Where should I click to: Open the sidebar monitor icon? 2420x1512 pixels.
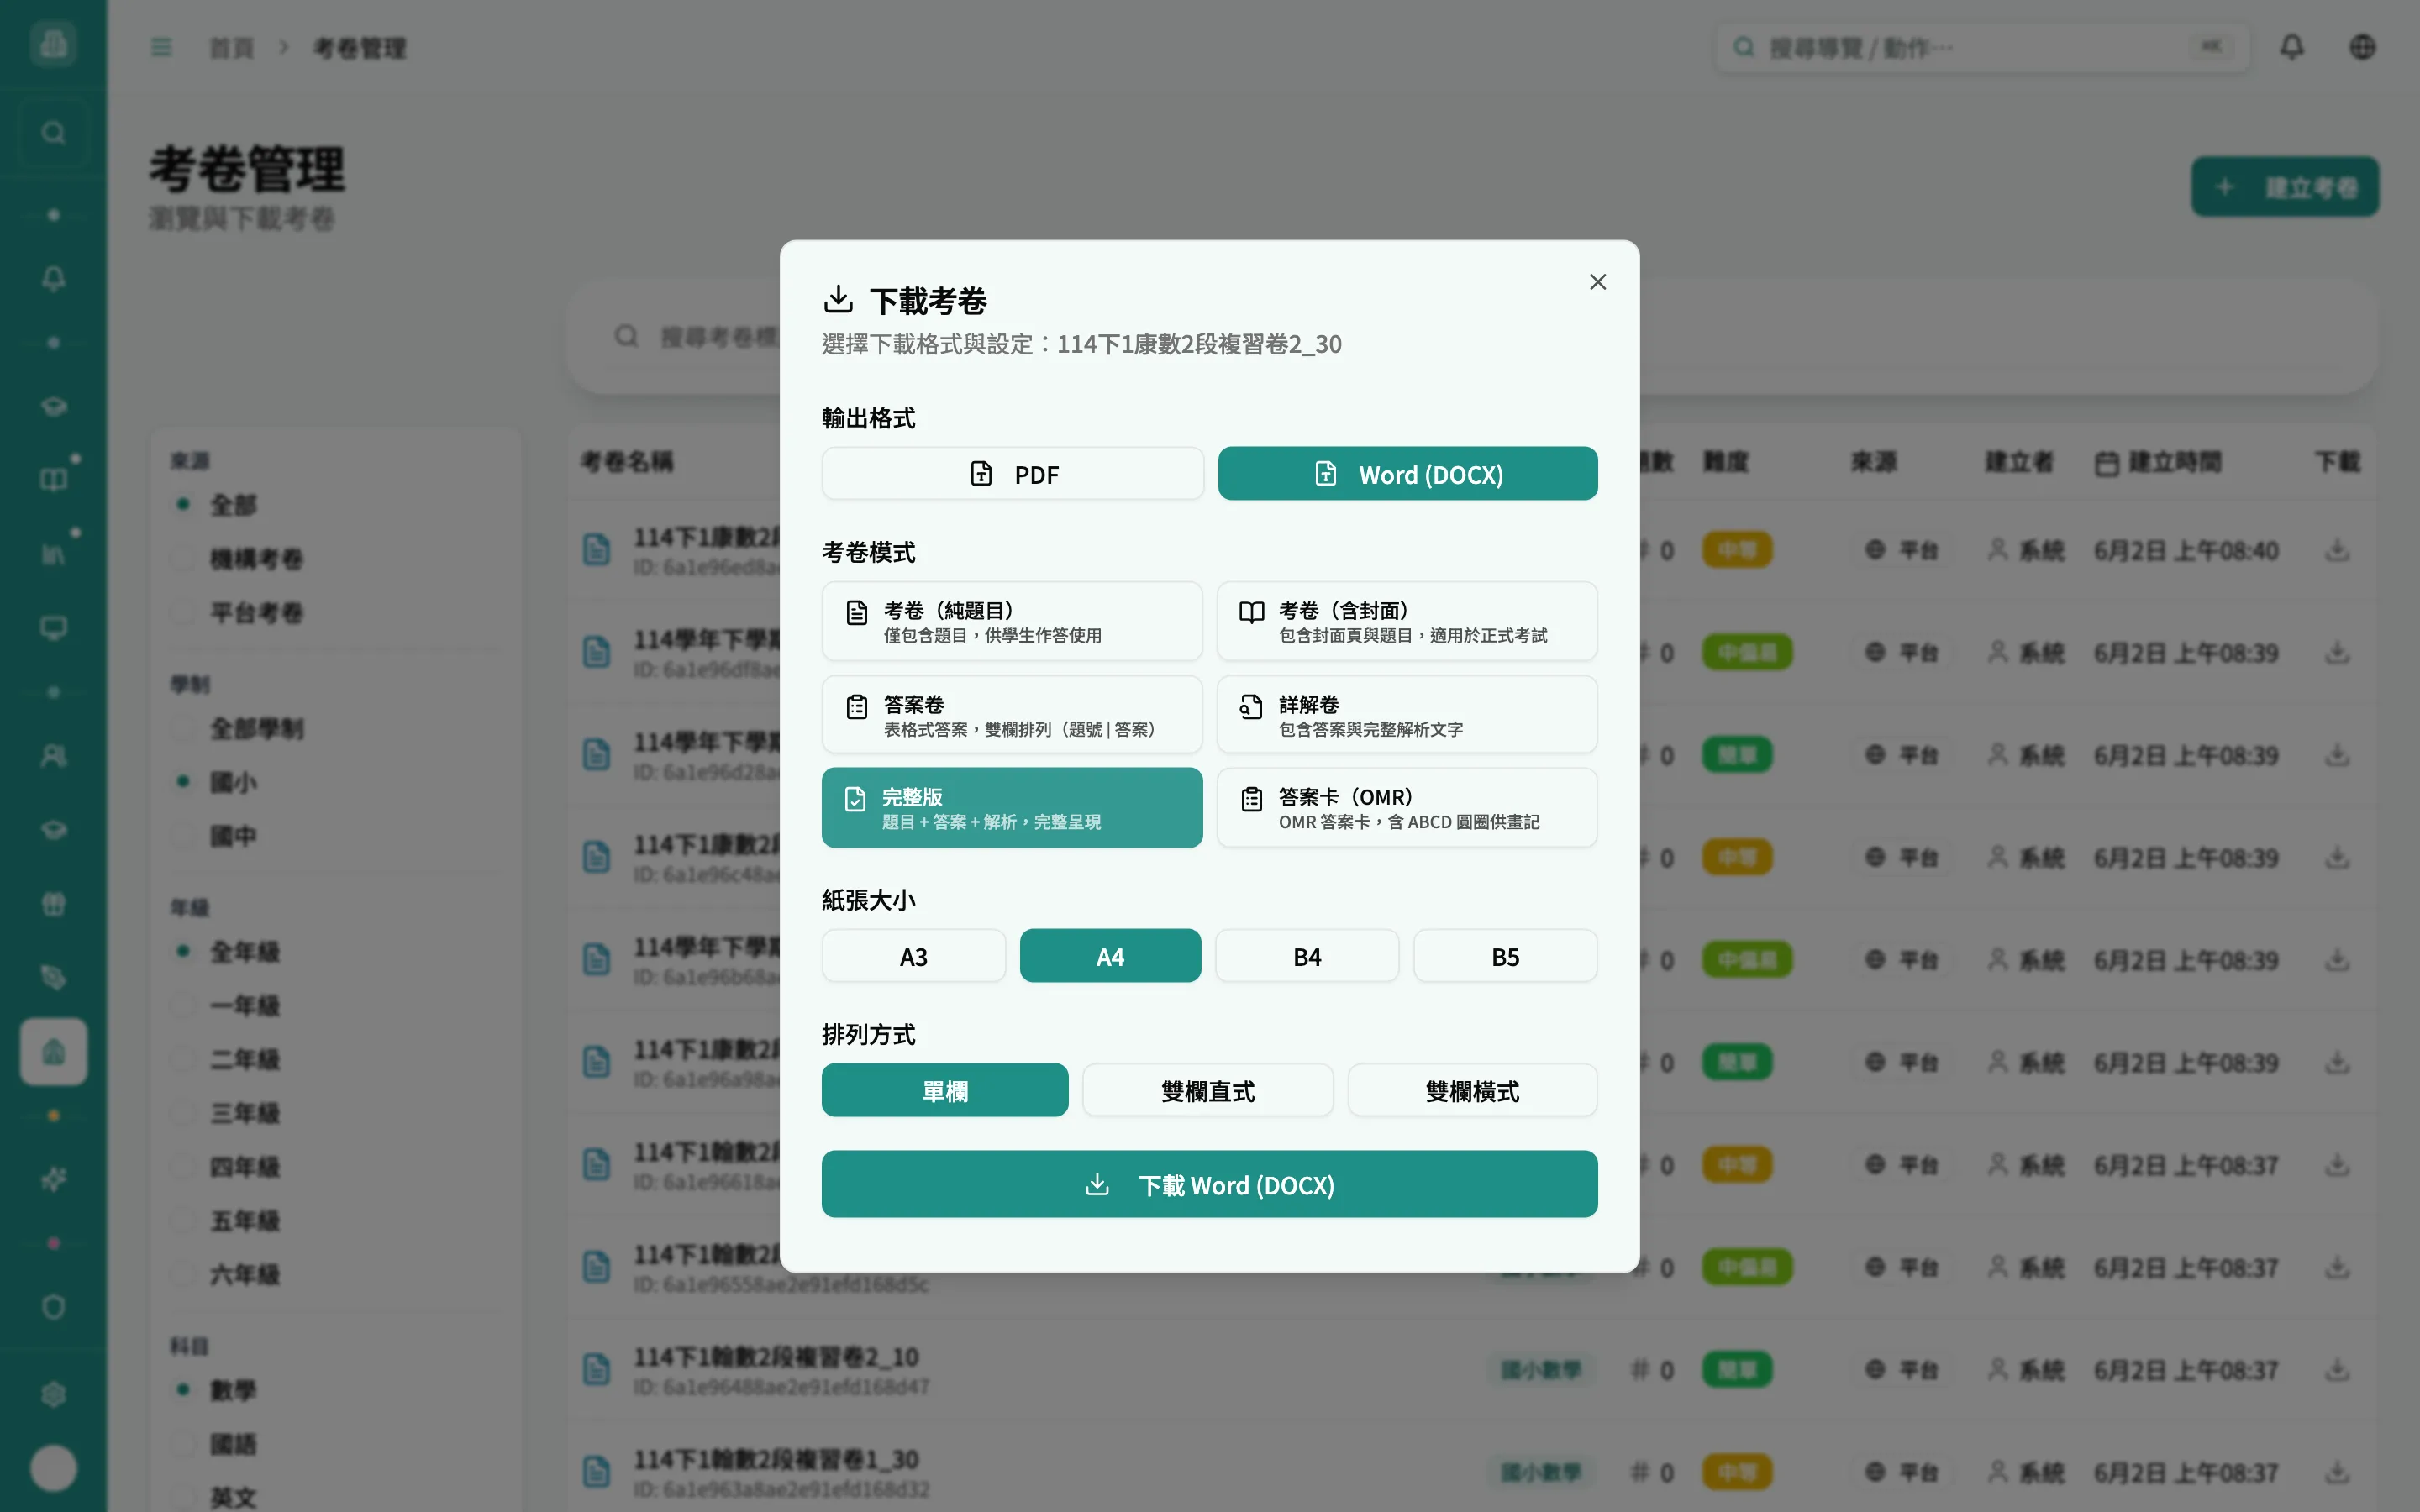coord(53,628)
